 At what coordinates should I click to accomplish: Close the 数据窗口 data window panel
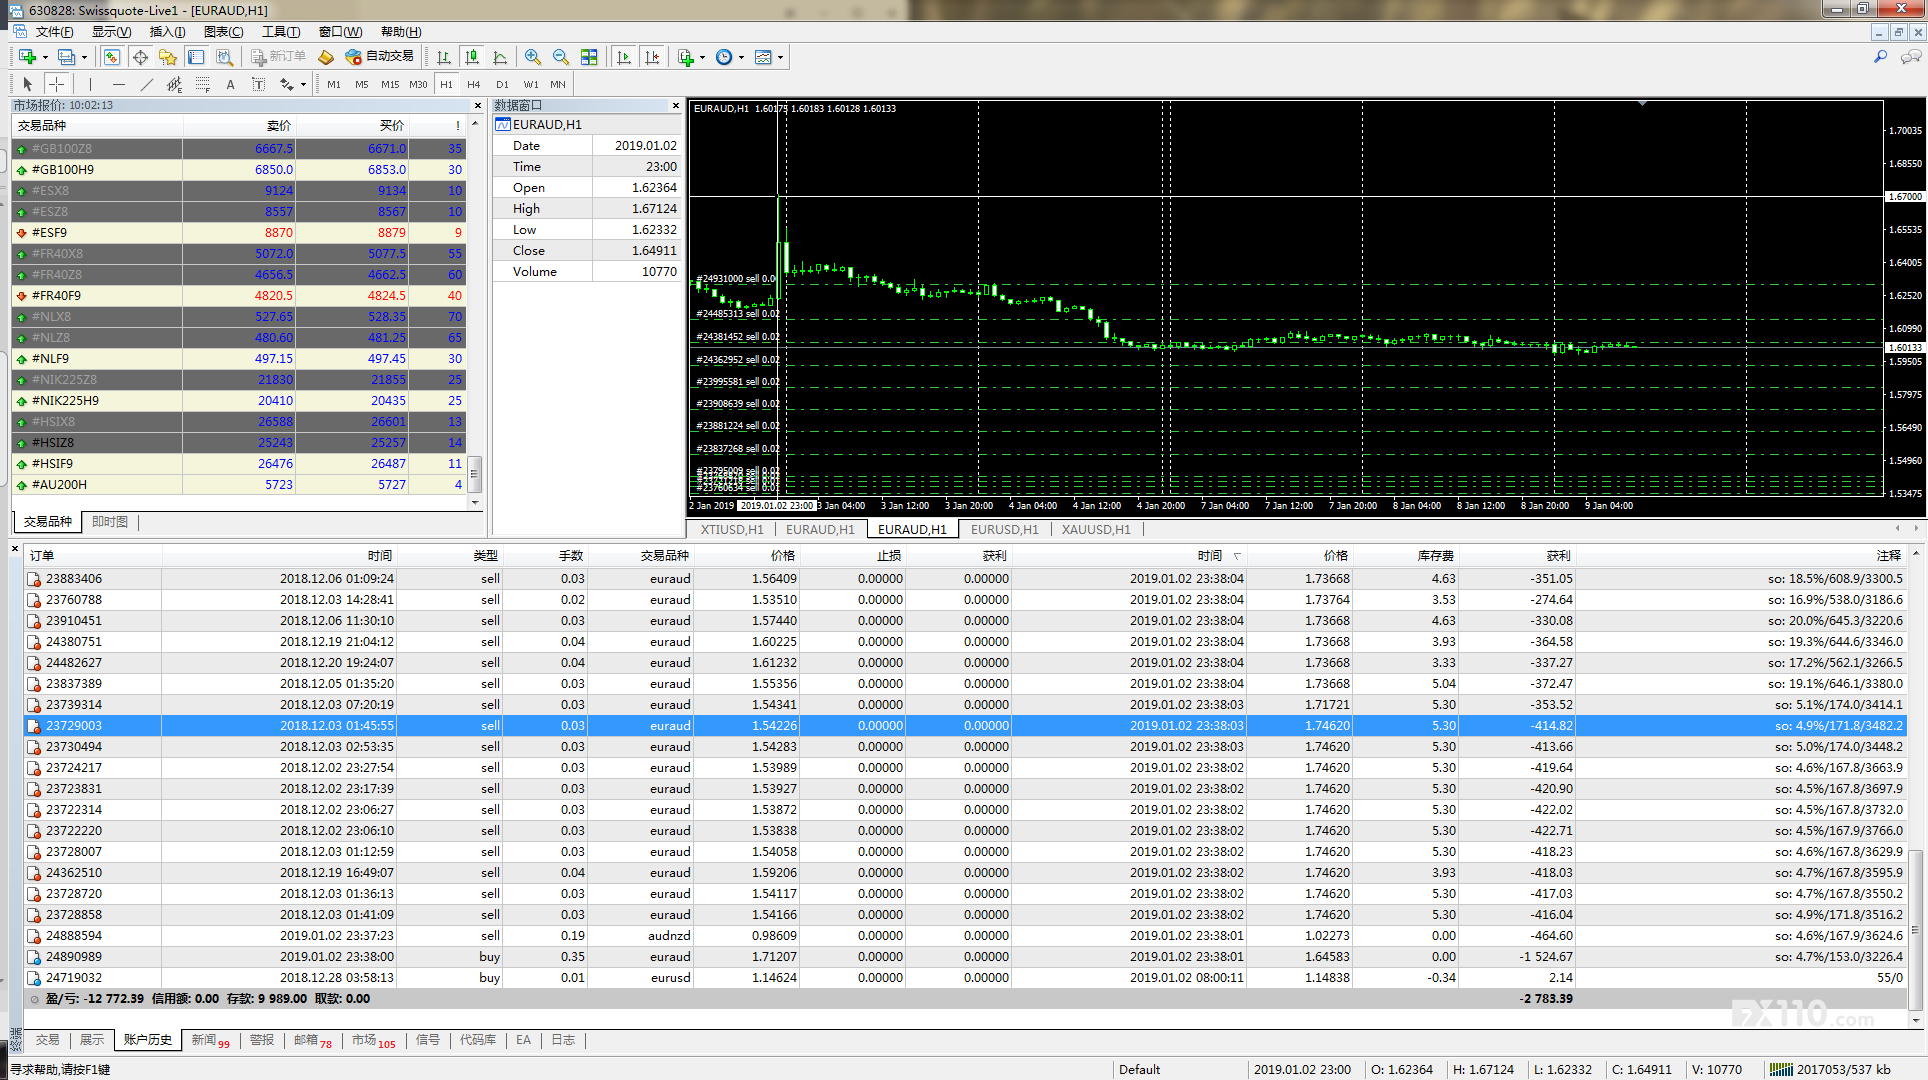coord(676,105)
